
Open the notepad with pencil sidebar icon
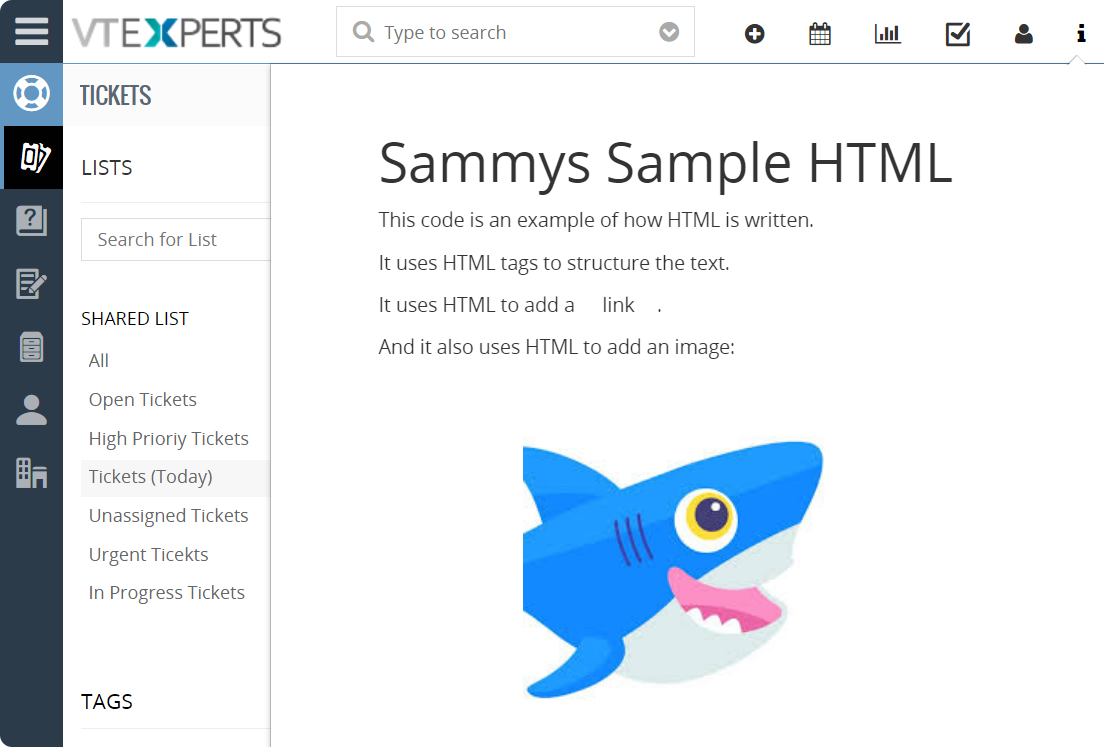click(x=32, y=284)
